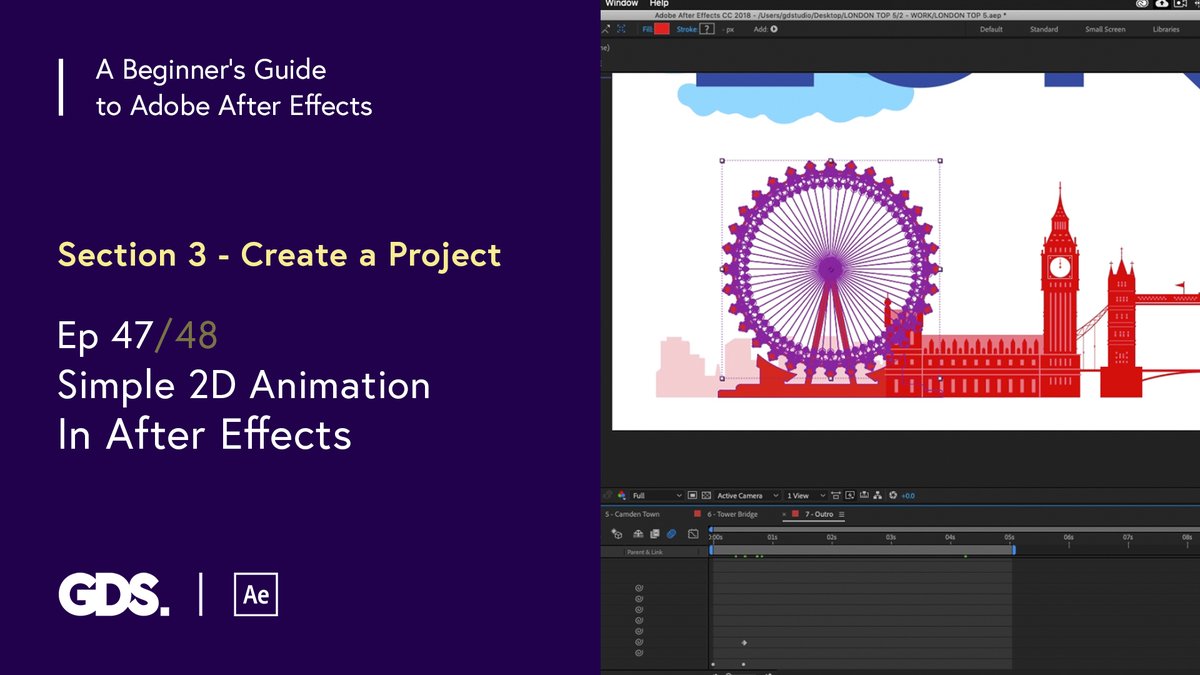Switch to the Small Screen workspace
Screen dimensions: 1200x675
click(x=1105, y=29)
